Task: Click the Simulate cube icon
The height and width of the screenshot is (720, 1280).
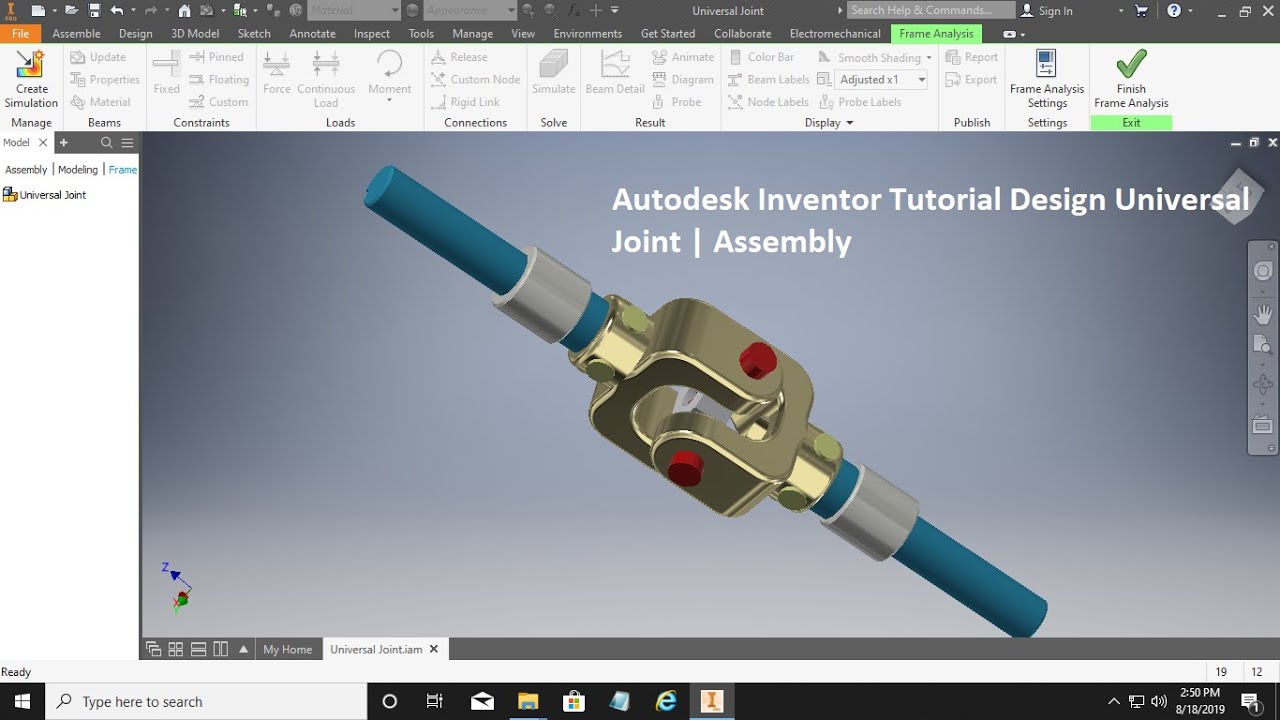Action: coord(553,64)
